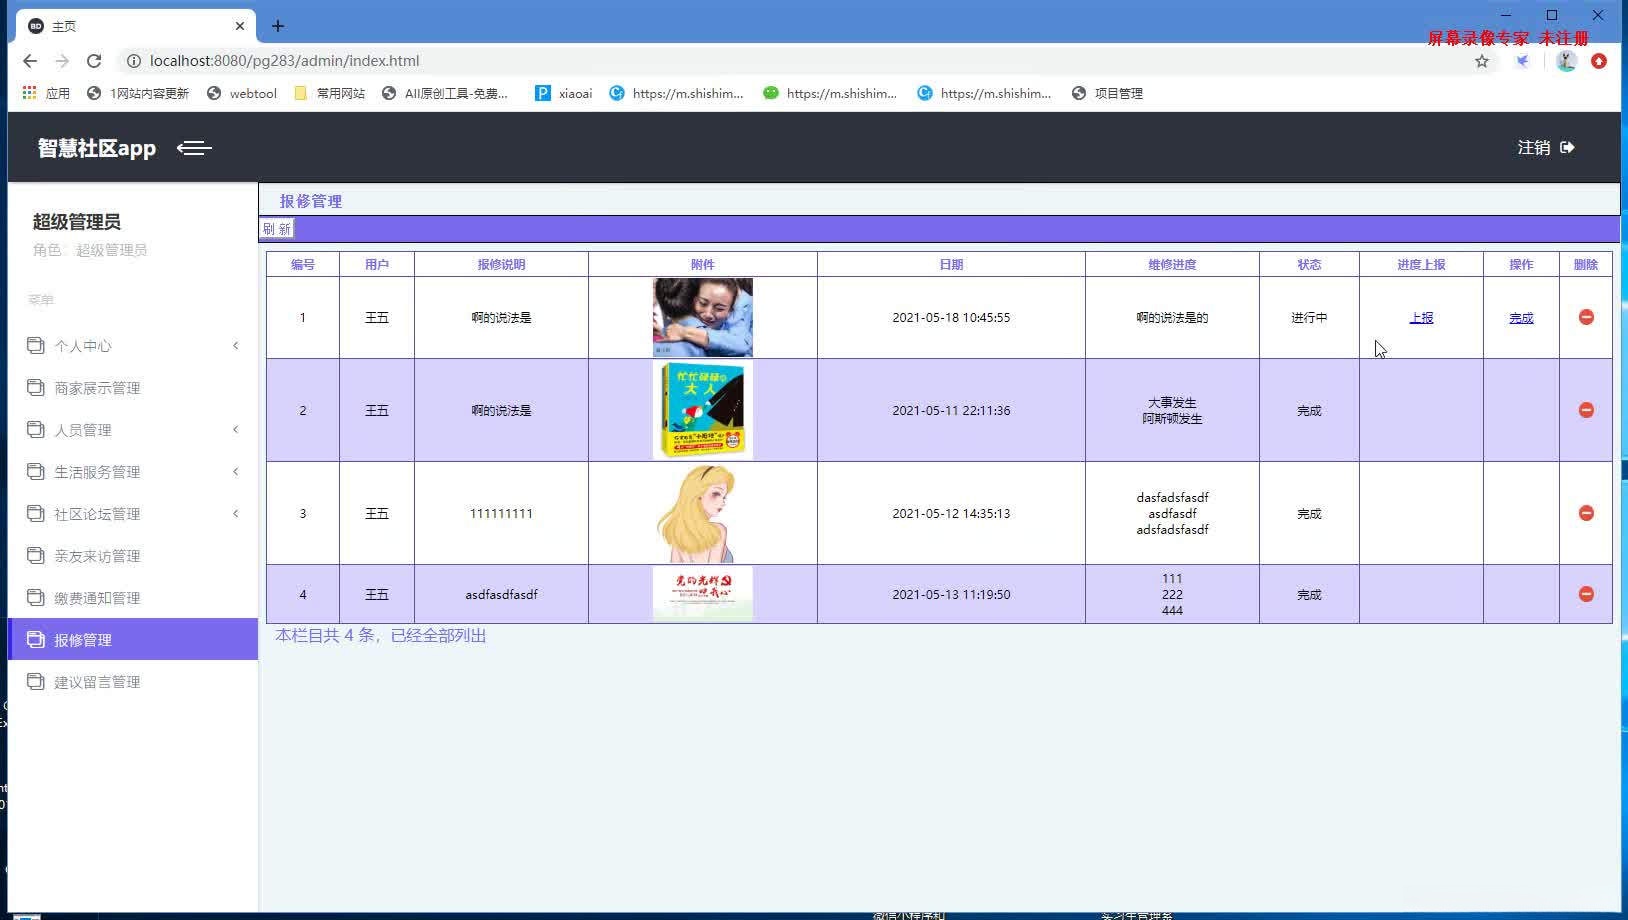Screen dimensions: 1628x920
Task: Click the 建议留言管理 sidebar icon
Action: click(36, 681)
